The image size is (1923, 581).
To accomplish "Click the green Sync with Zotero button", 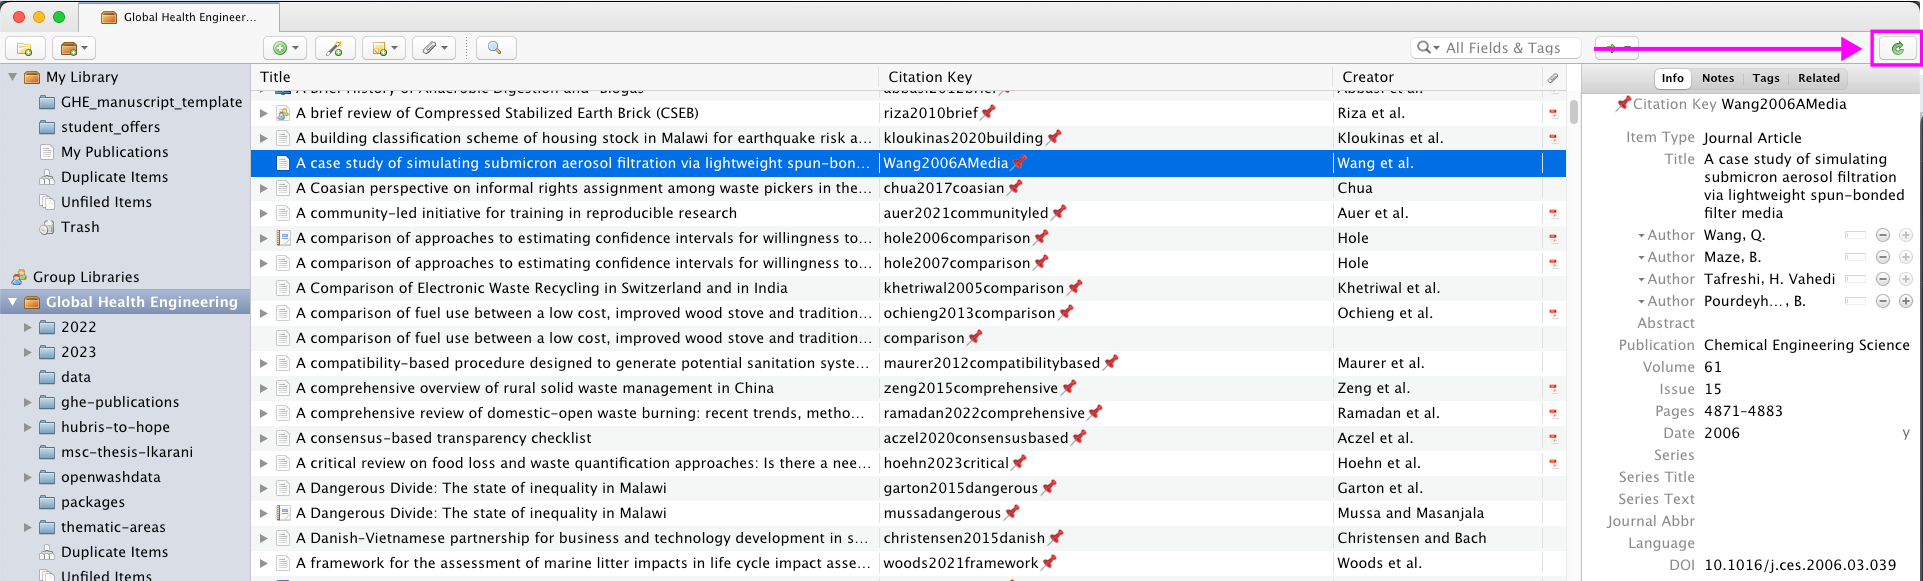I will [x=1897, y=48].
